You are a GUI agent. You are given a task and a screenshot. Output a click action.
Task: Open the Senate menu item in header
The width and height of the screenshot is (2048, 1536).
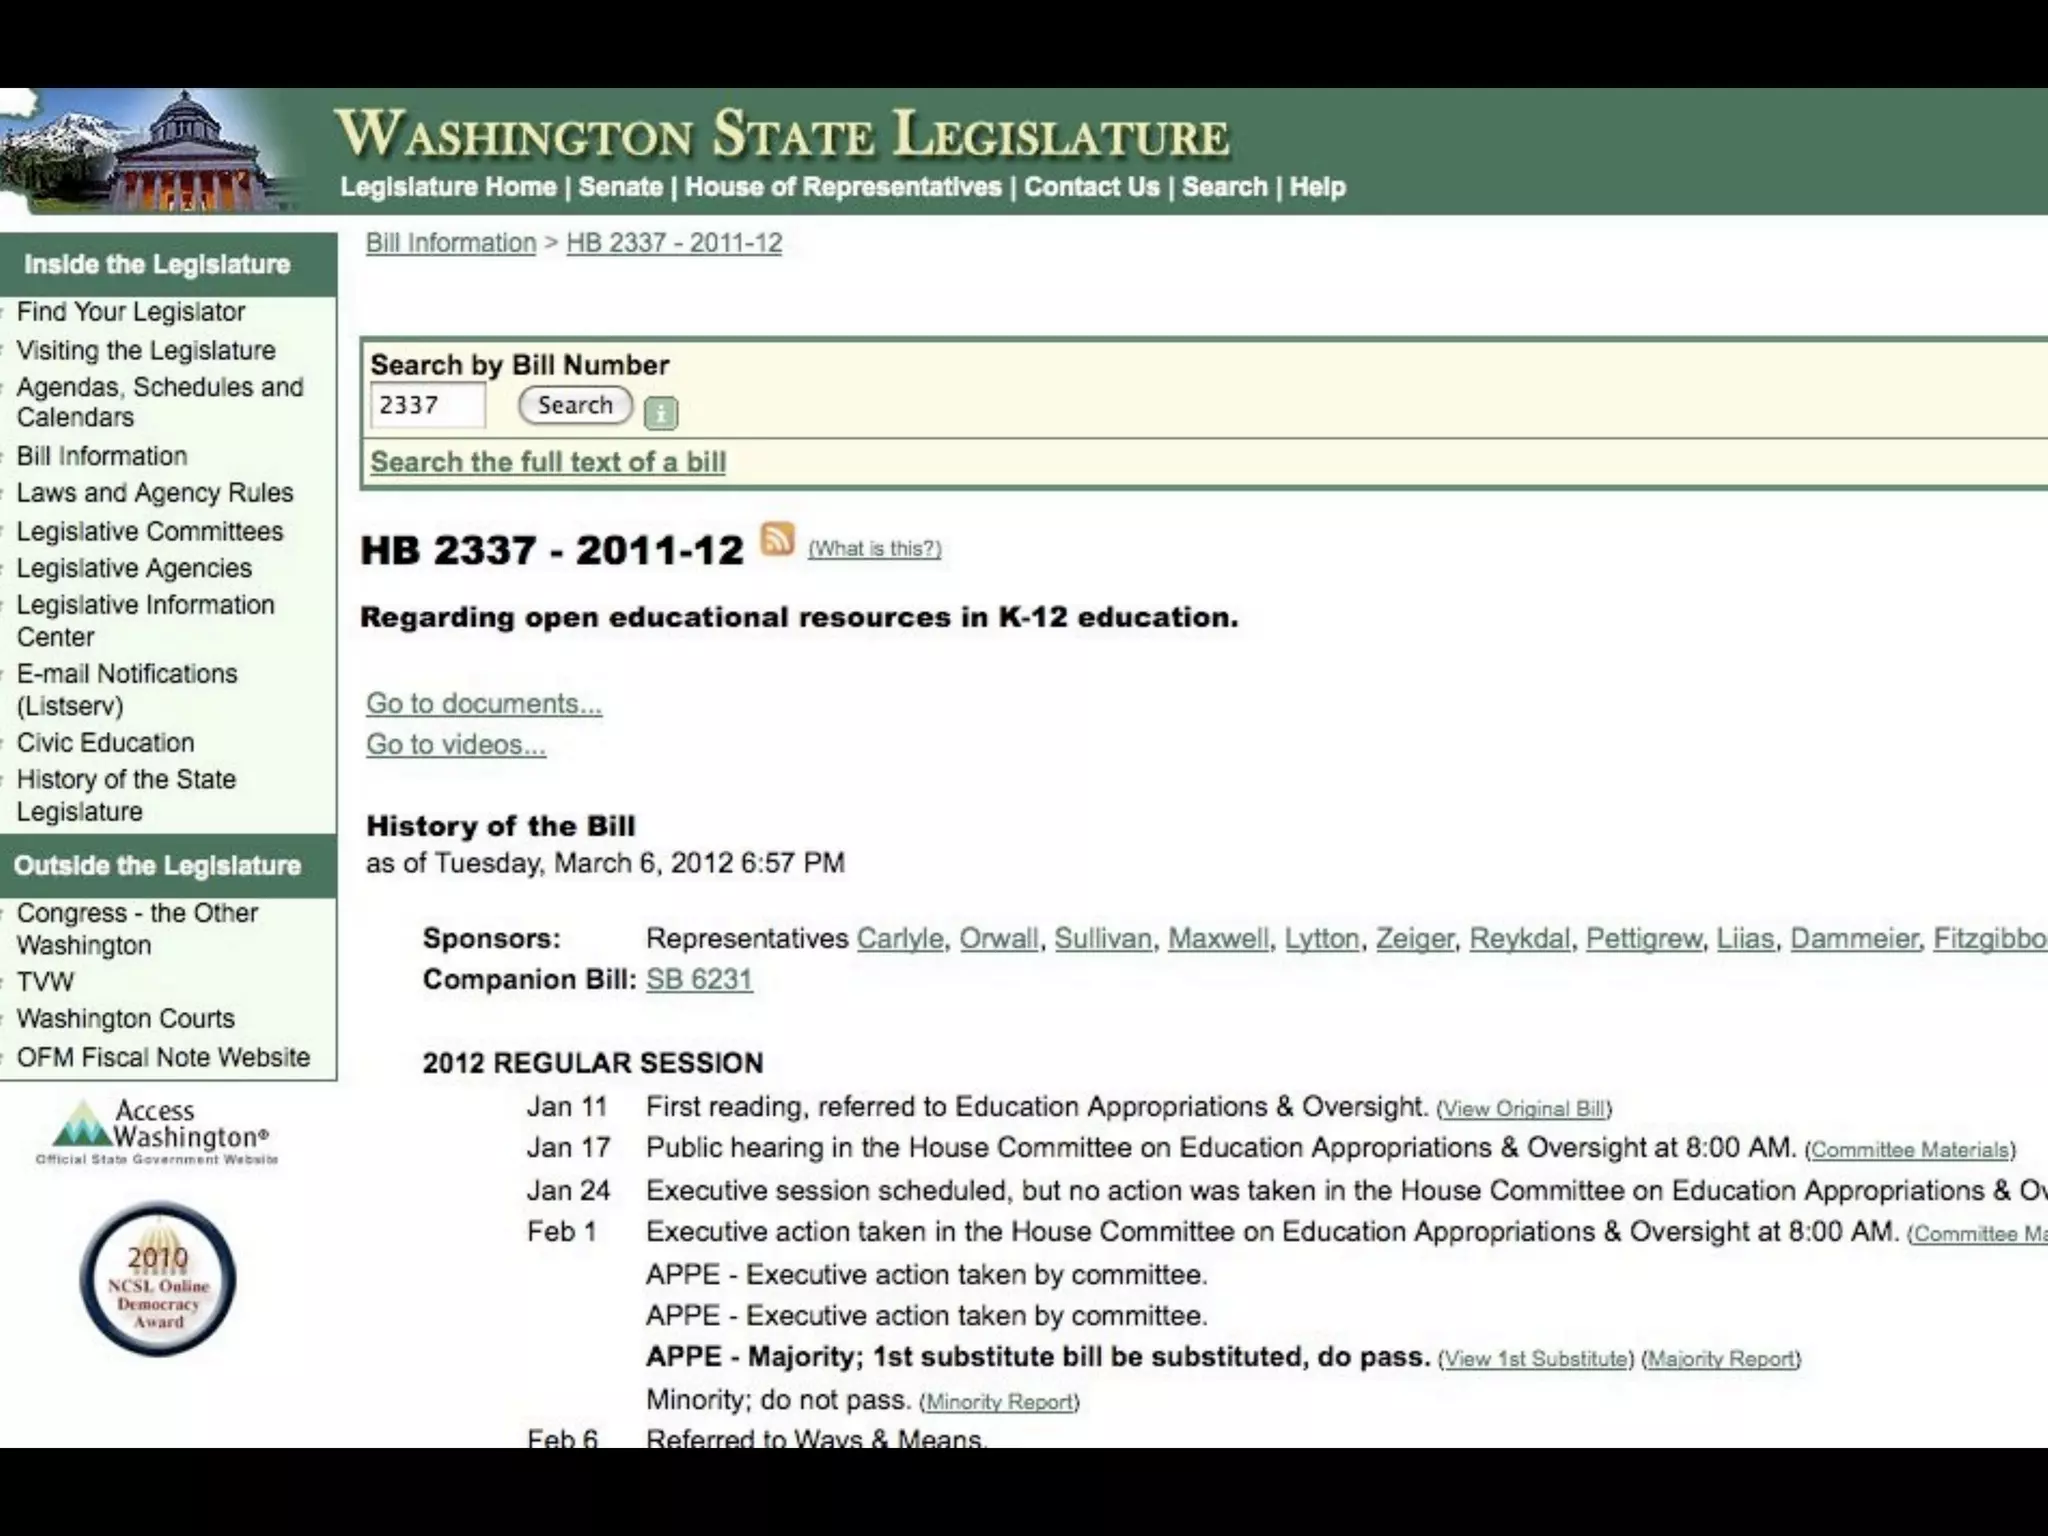(620, 187)
